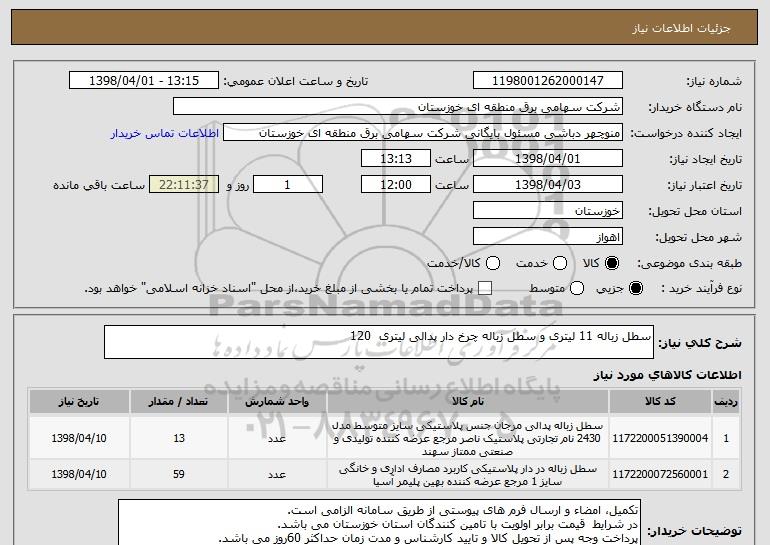The height and width of the screenshot is (545, 770).
Task: Click the اهواز delivery city field
Action: [x=548, y=237]
